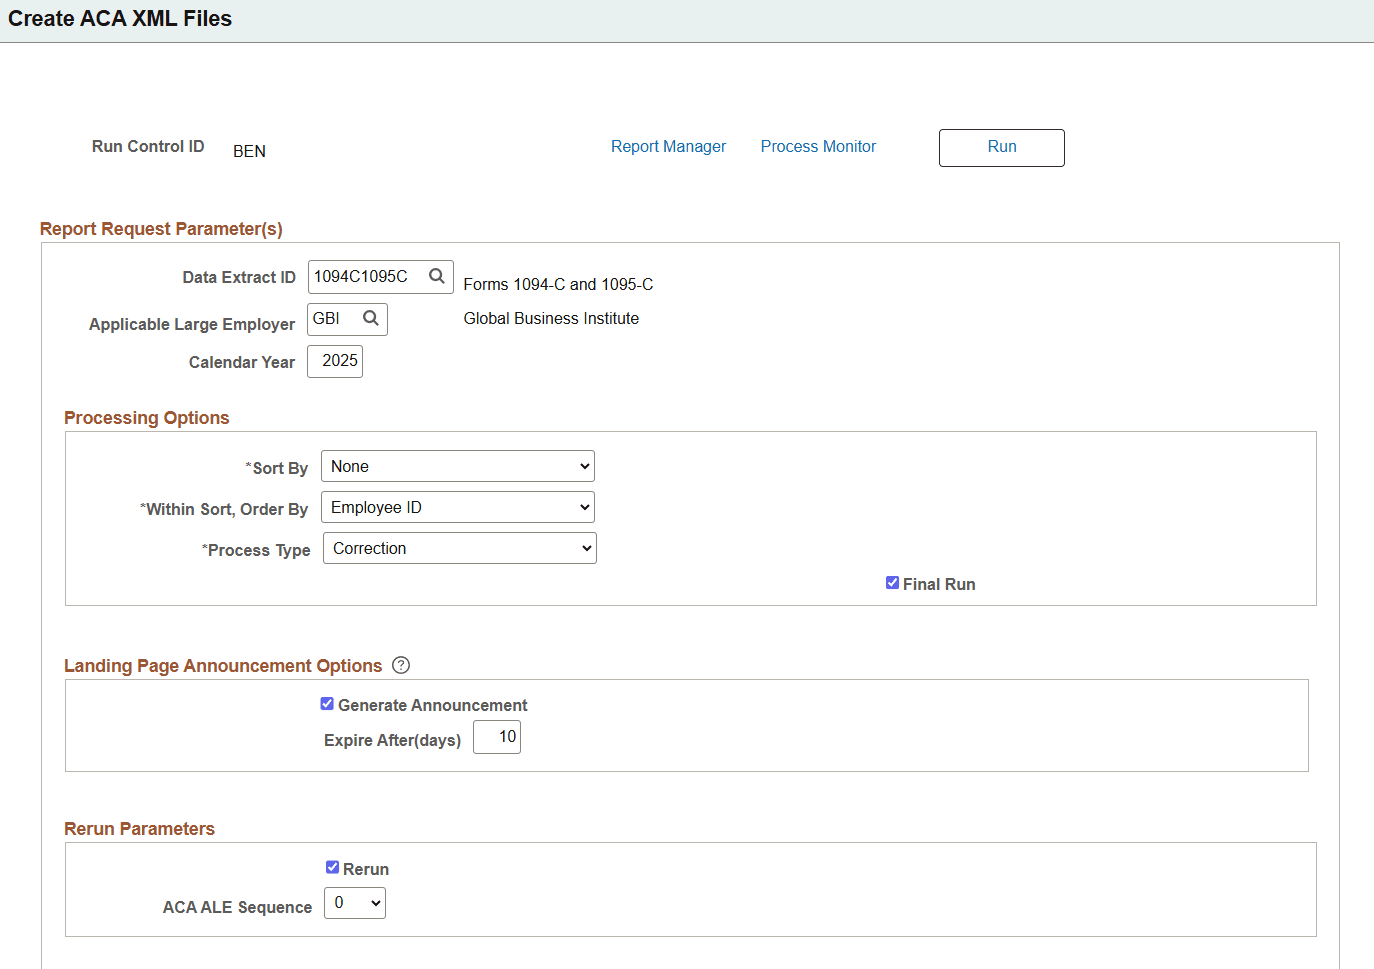Screen dimensions: 1374x969
Task: Uncheck the Final Run checkbox
Action: pos(892,583)
